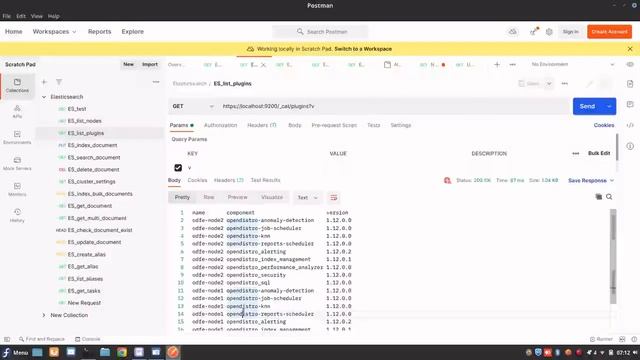
Task: Click the Cookies link near Send
Action: (604, 125)
